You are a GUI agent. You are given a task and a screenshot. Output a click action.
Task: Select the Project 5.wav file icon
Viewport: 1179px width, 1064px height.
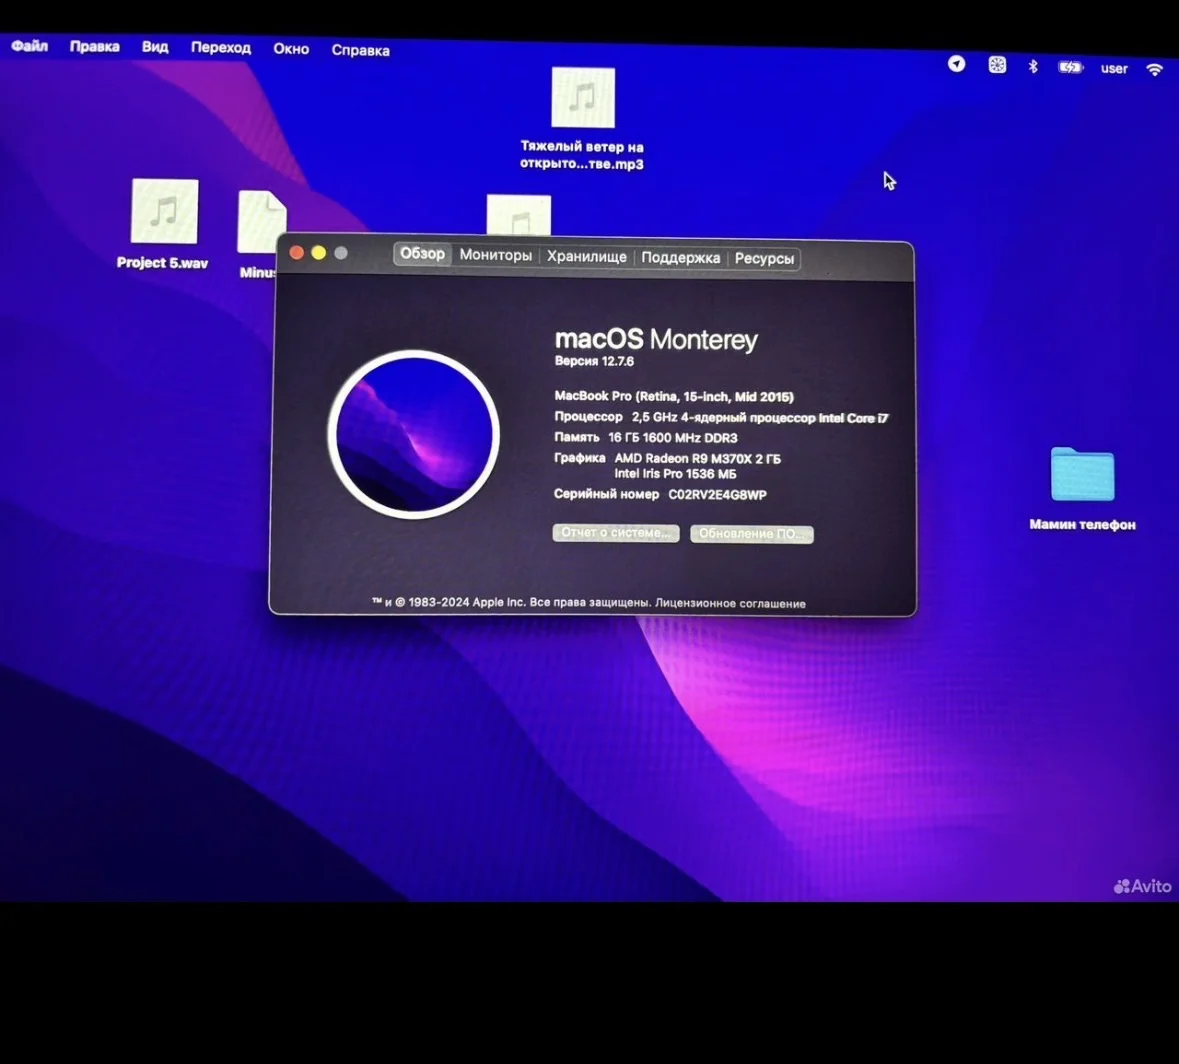click(164, 211)
